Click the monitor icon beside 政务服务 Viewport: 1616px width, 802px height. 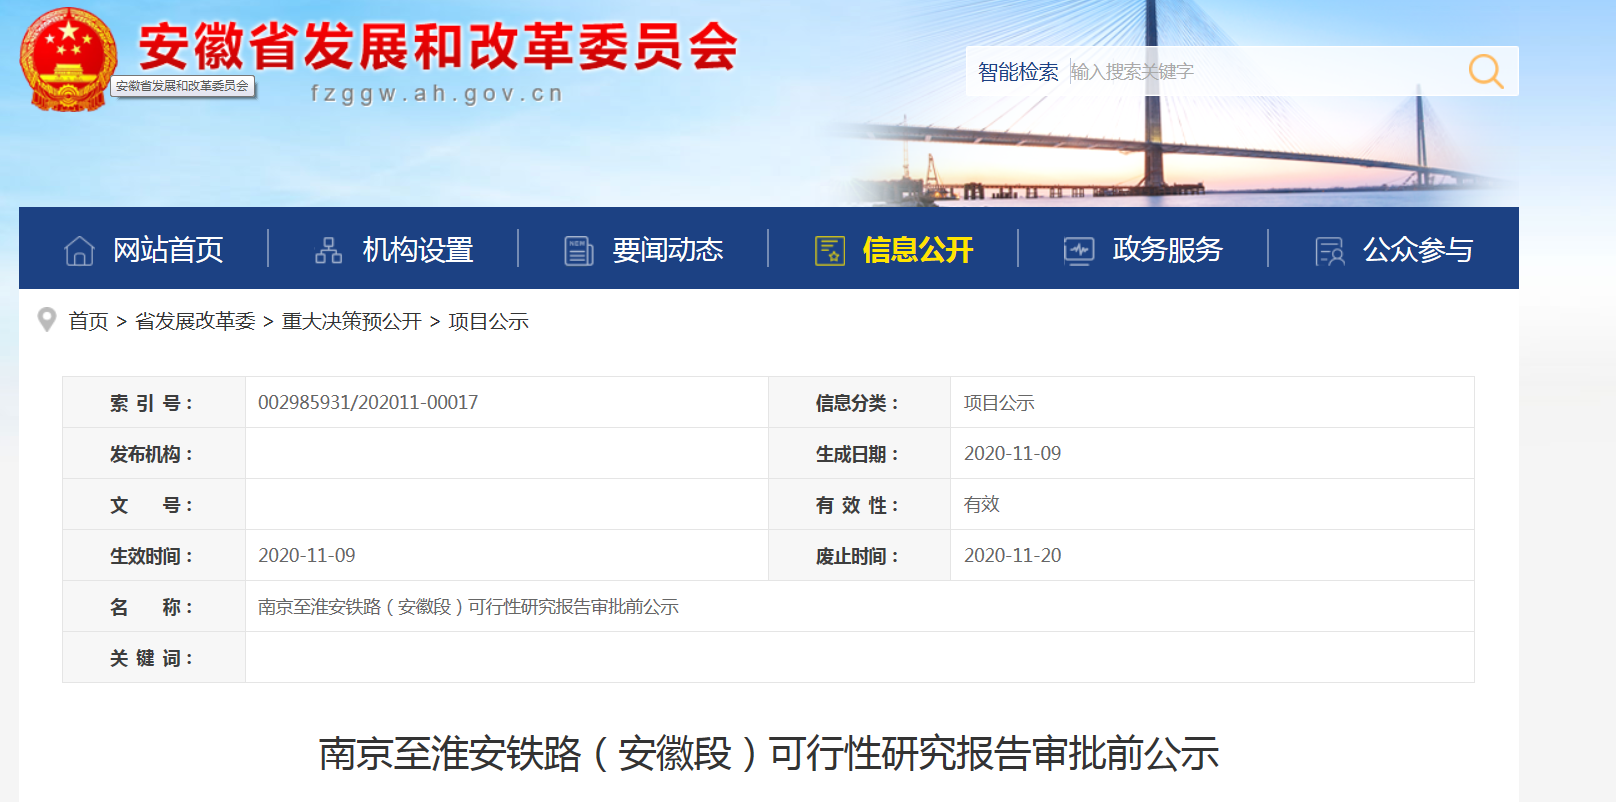(1078, 250)
